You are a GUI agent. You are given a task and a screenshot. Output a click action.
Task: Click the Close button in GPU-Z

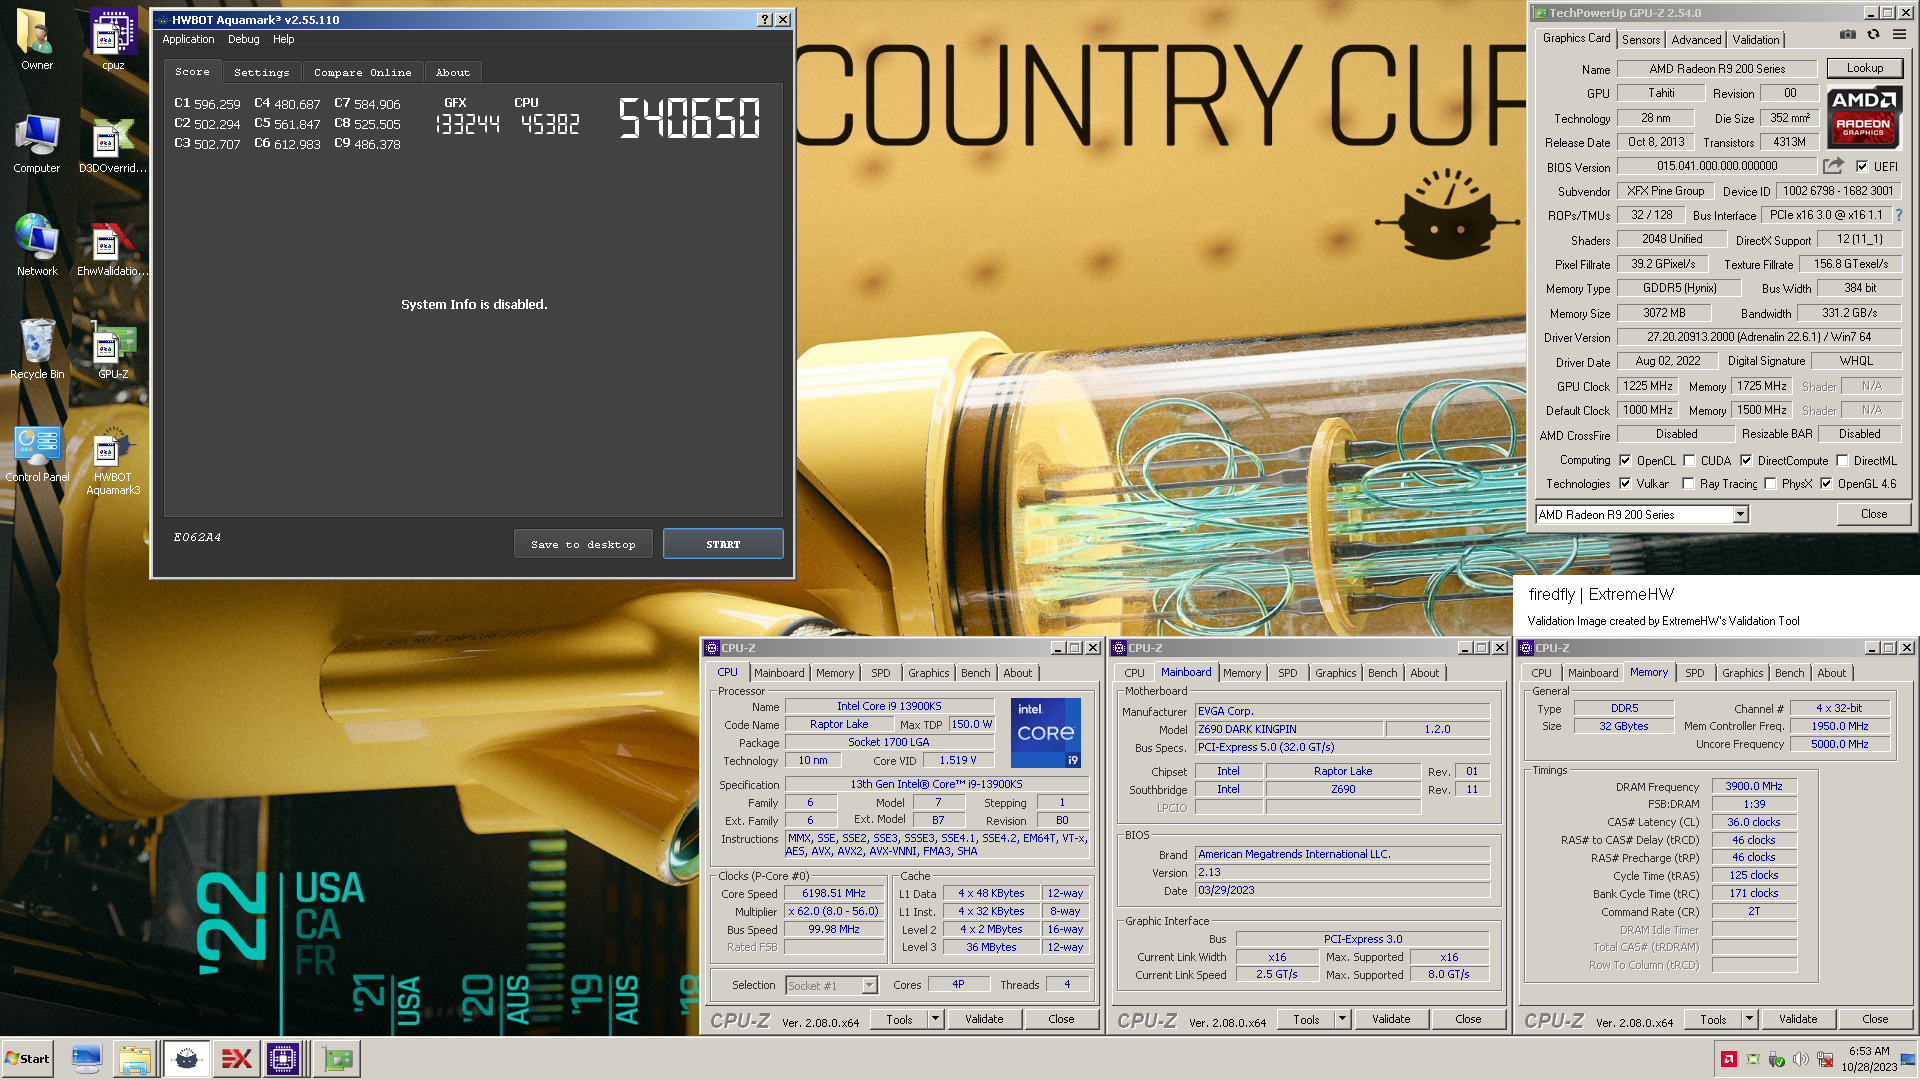point(1874,514)
